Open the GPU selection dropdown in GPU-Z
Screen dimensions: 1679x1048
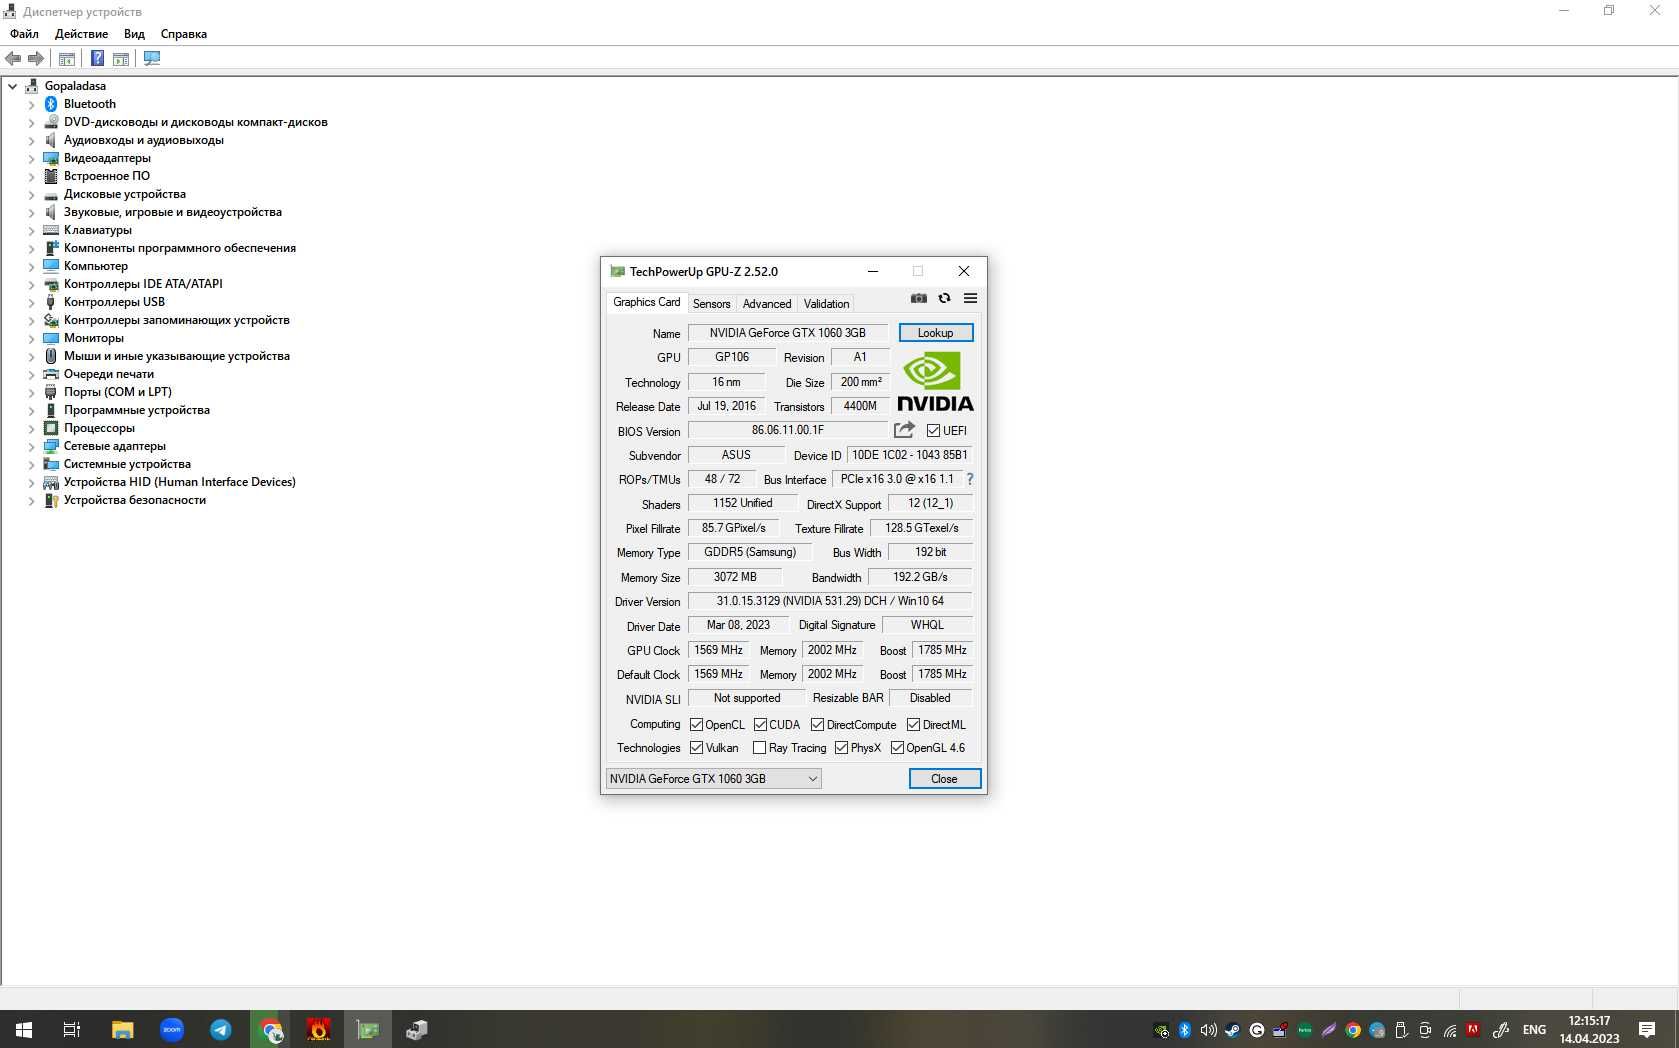pos(714,779)
